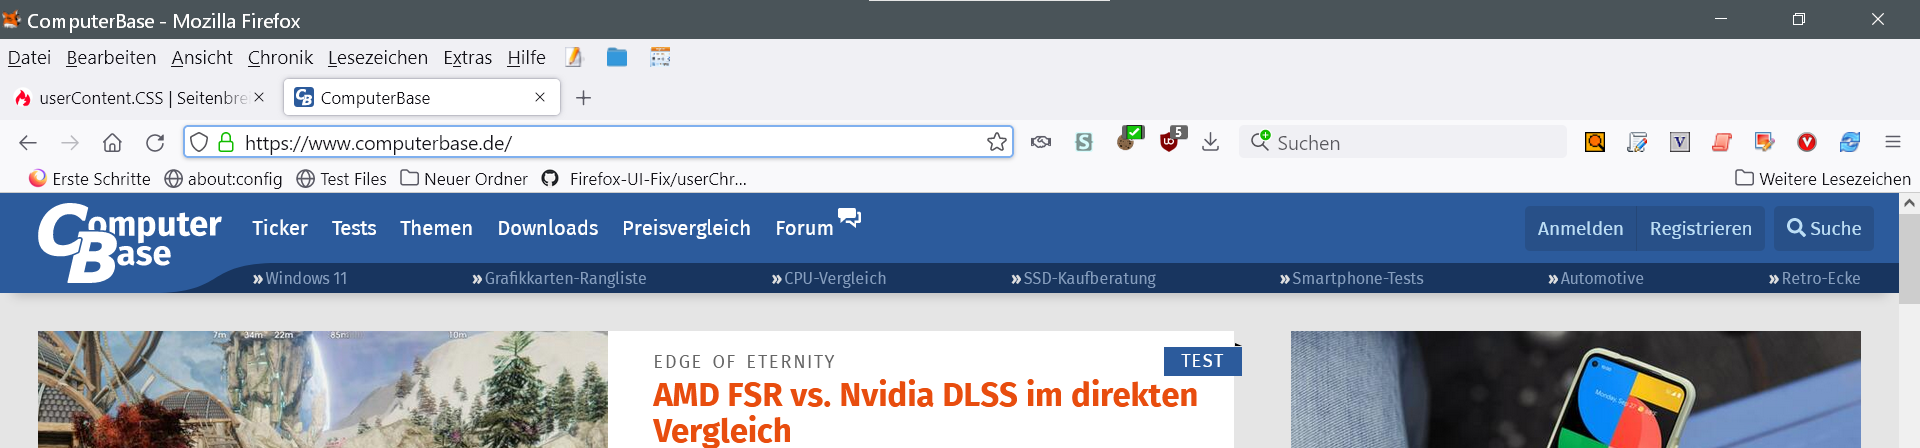Open the forum speech bubble icon

pyautogui.click(x=849, y=217)
